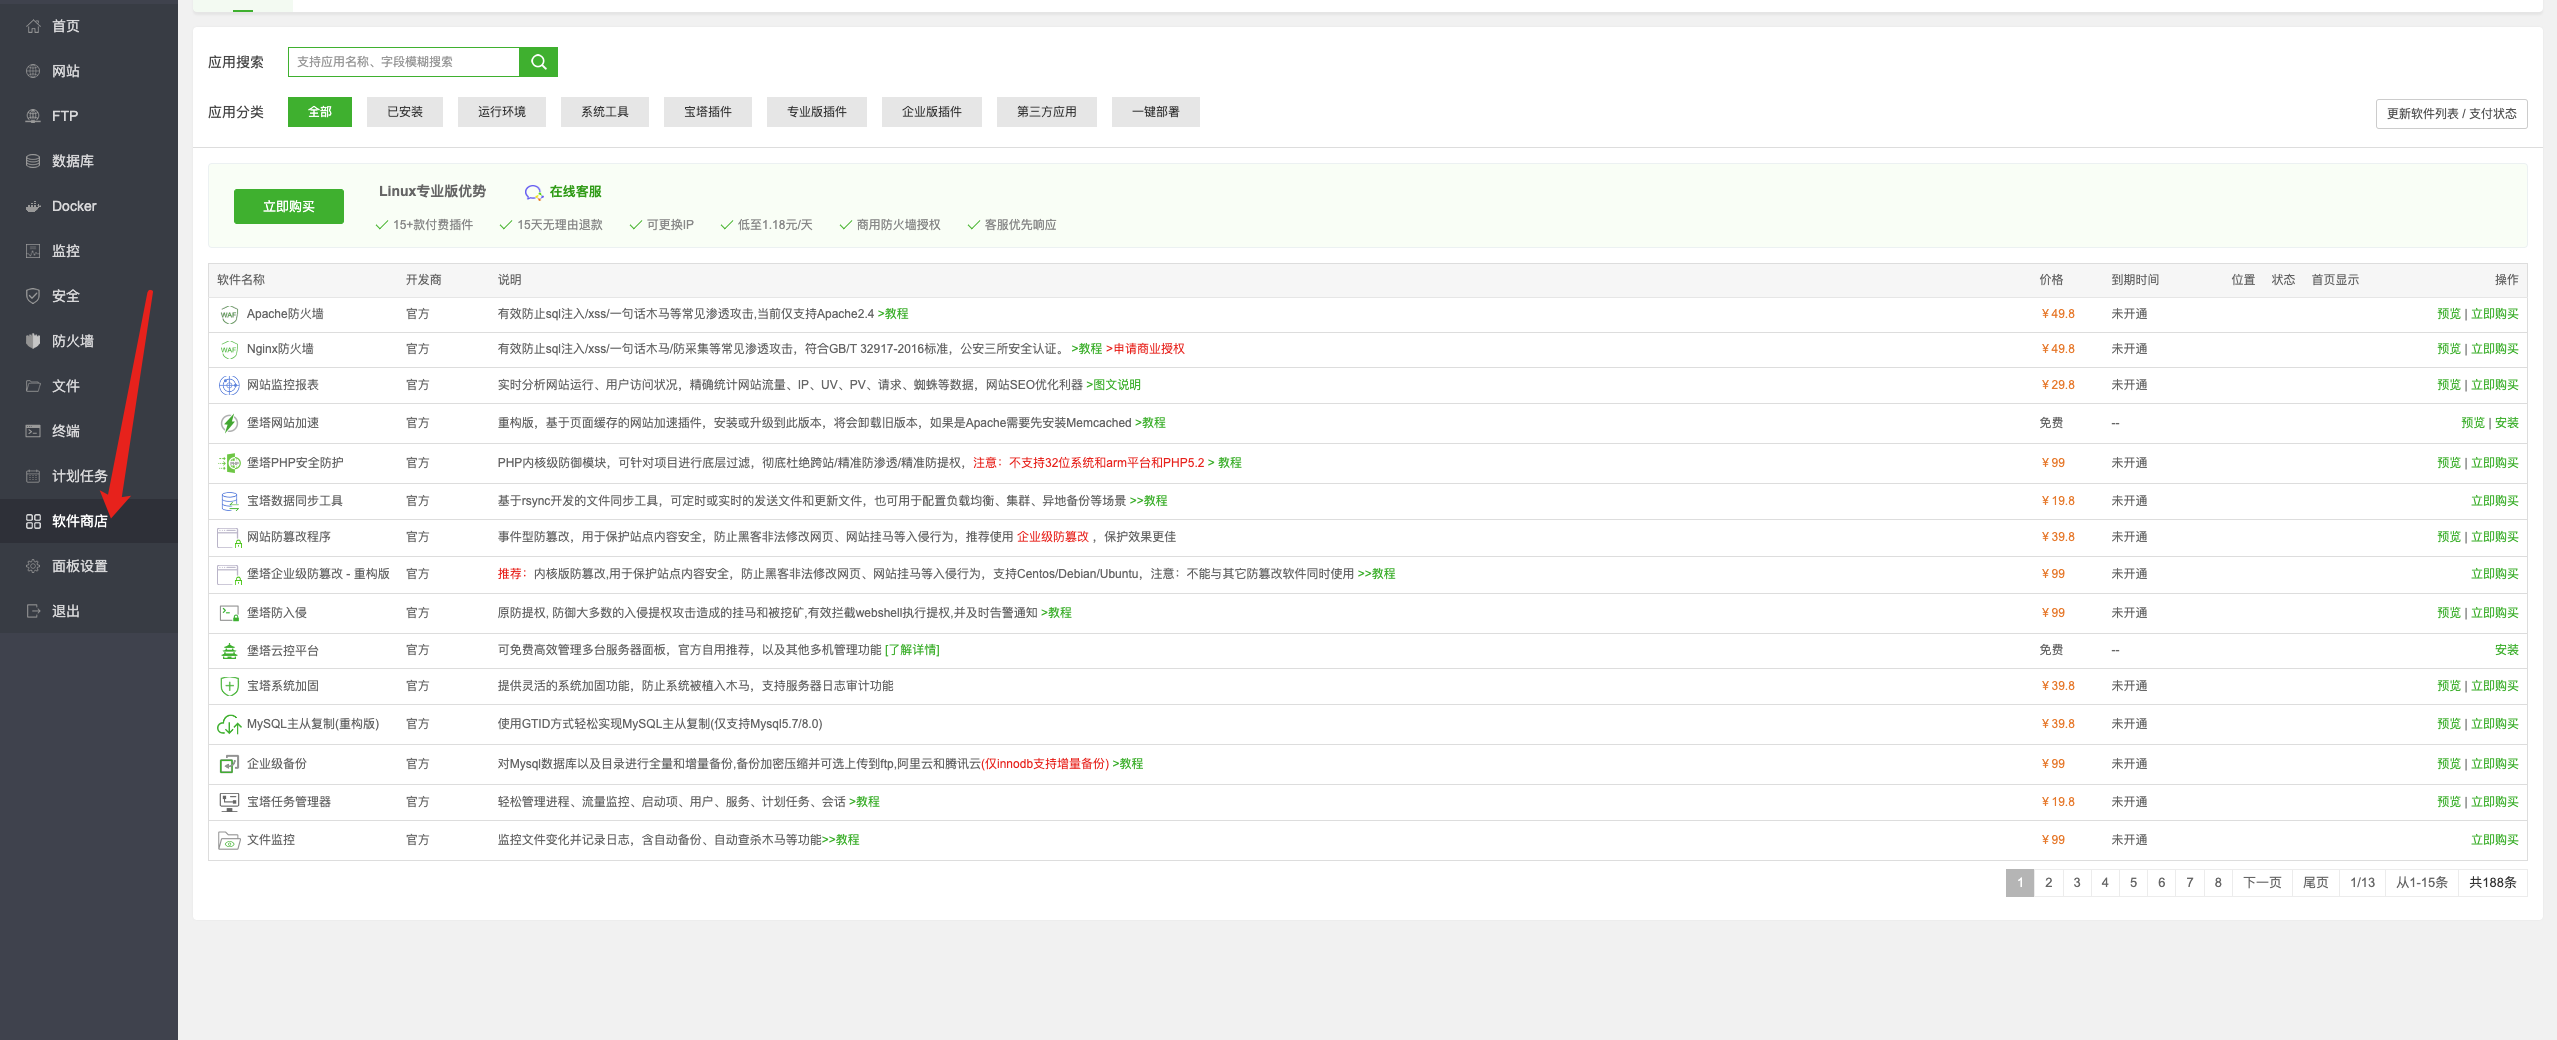Open the 防火墙 settings from sidebar
The image size is (2557, 1040).
click(x=74, y=340)
